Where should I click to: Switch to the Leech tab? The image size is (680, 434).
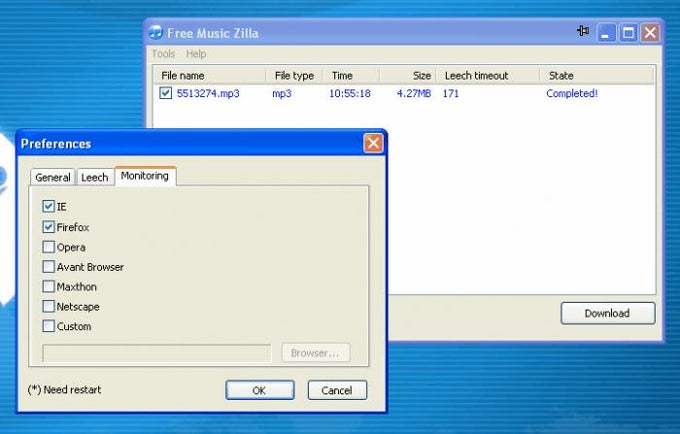[95, 177]
